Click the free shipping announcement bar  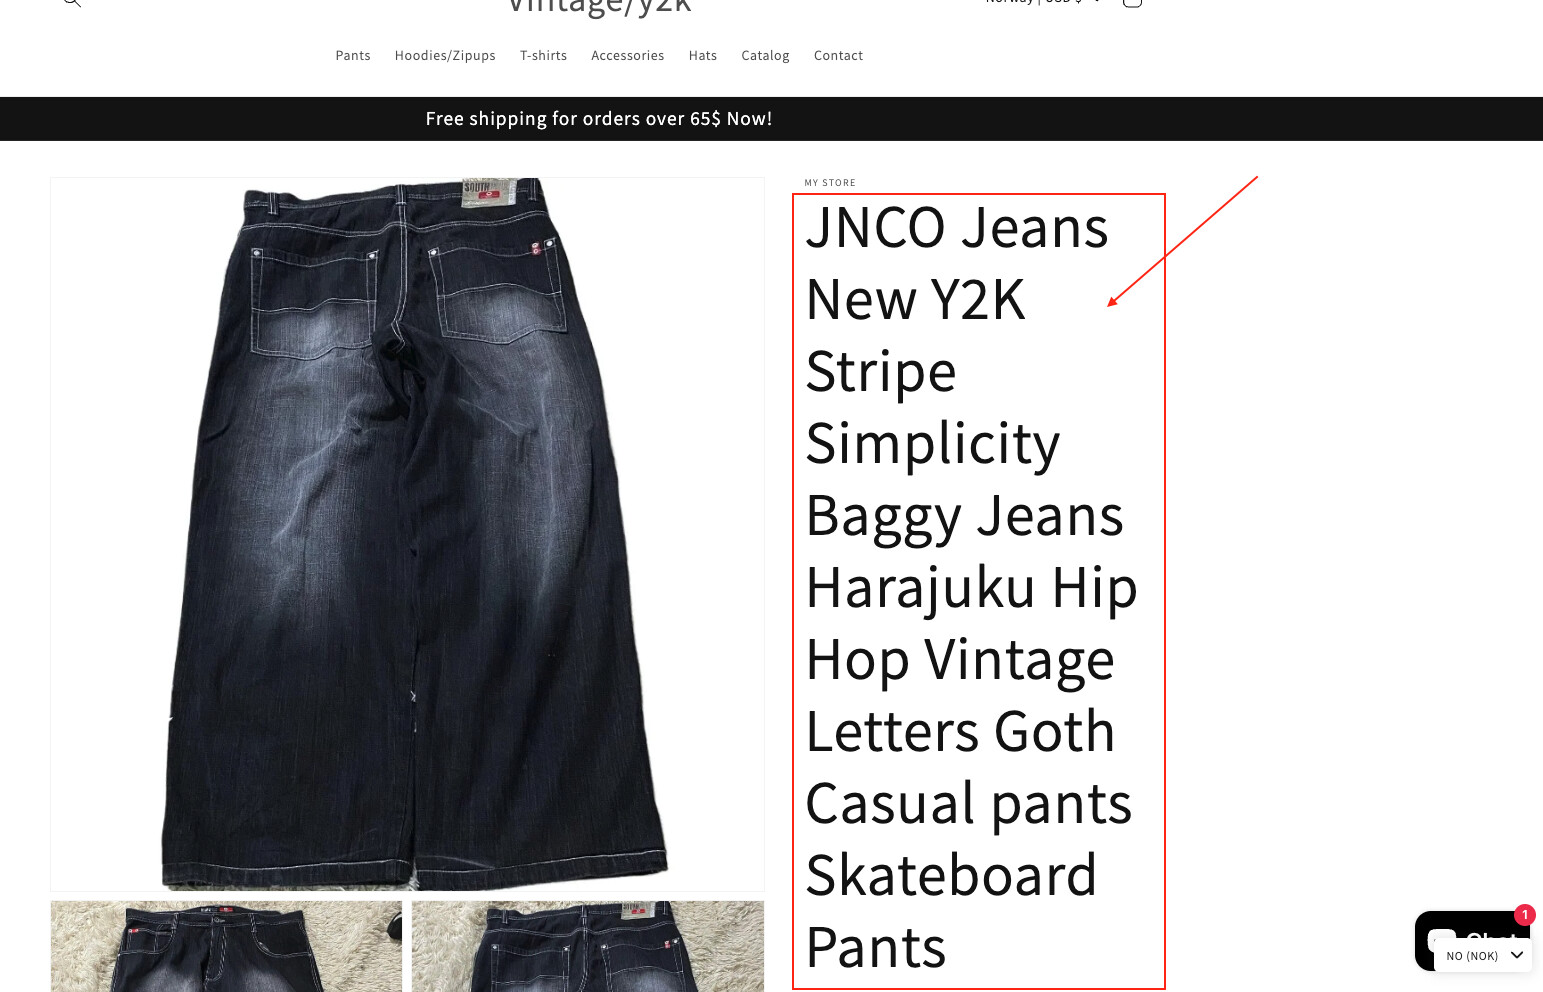[771, 119]
